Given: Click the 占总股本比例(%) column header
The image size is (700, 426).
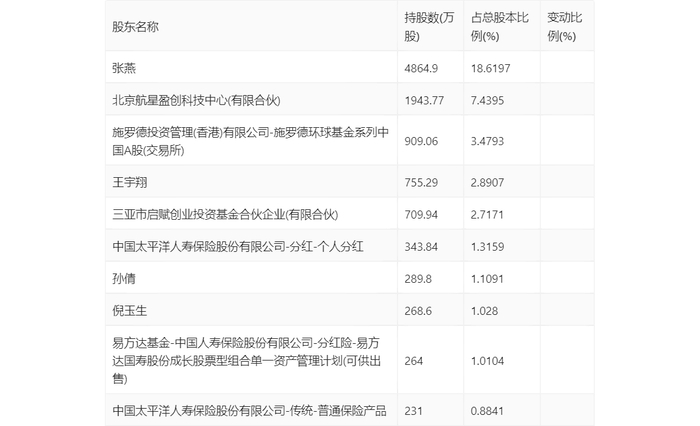Looking at the screenshot, I should [500, 27].
